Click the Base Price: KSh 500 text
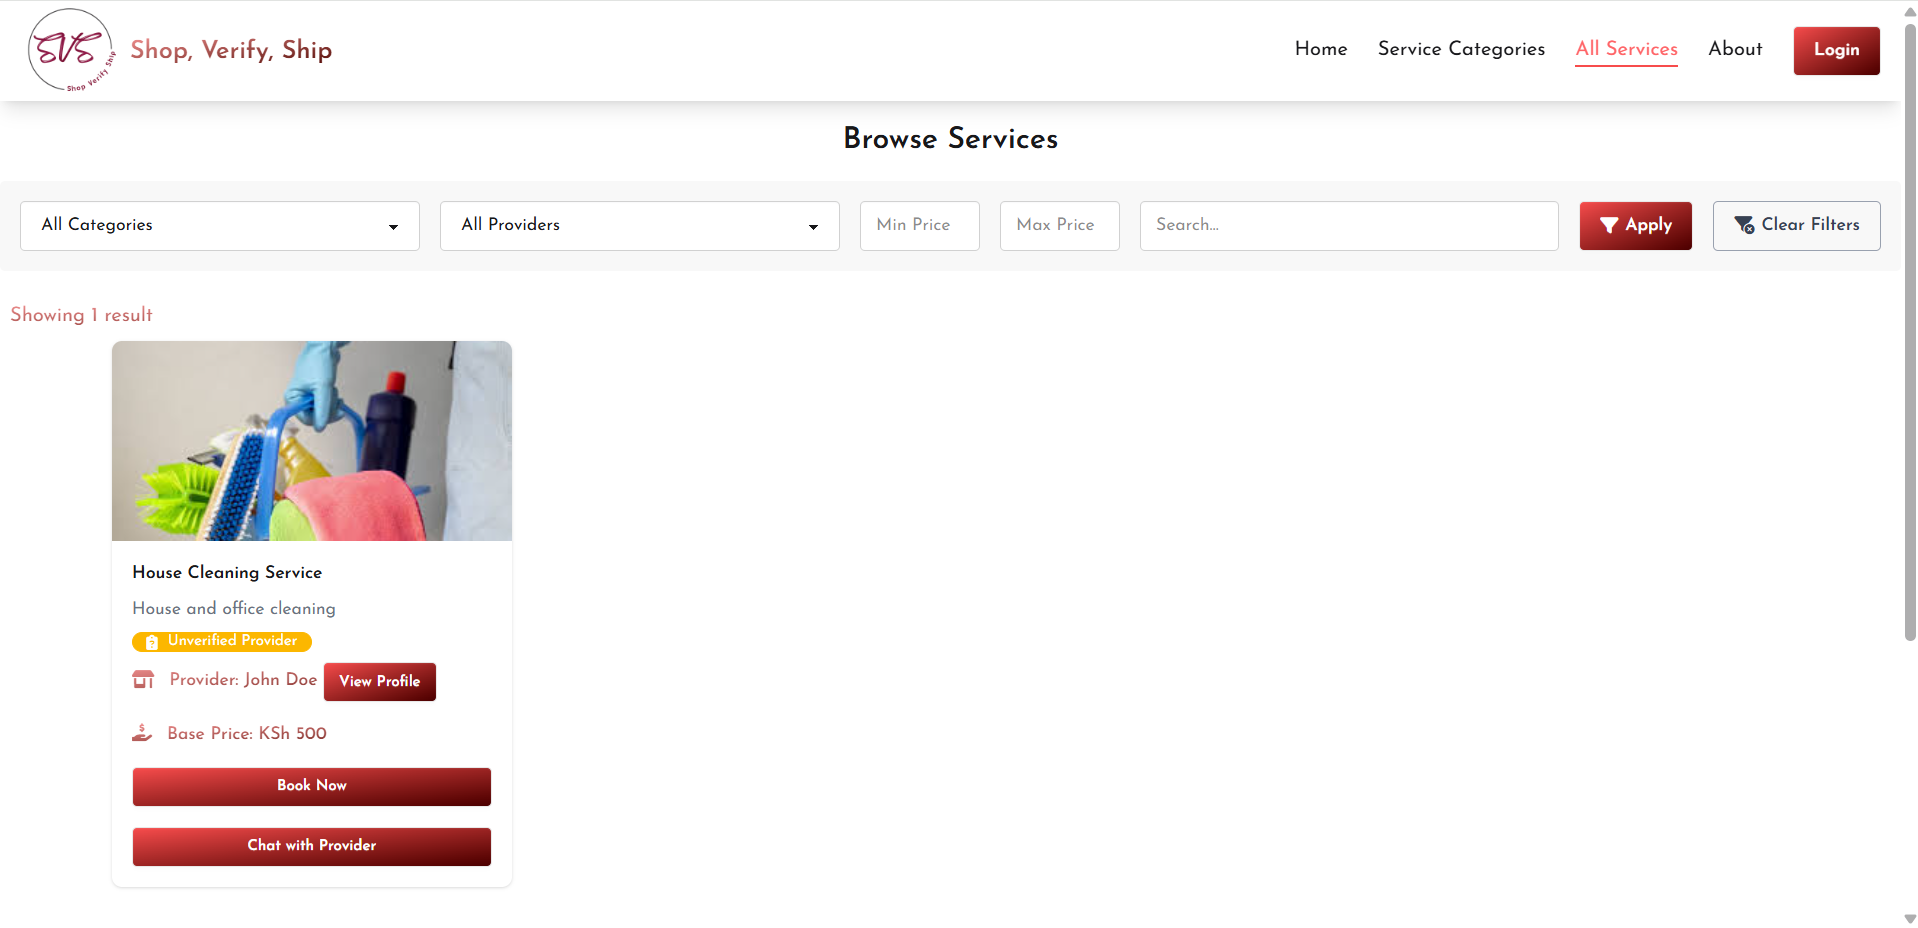The width and height of the screenshot is (1918, 928). pyautogui.click(x=247, y=733)
